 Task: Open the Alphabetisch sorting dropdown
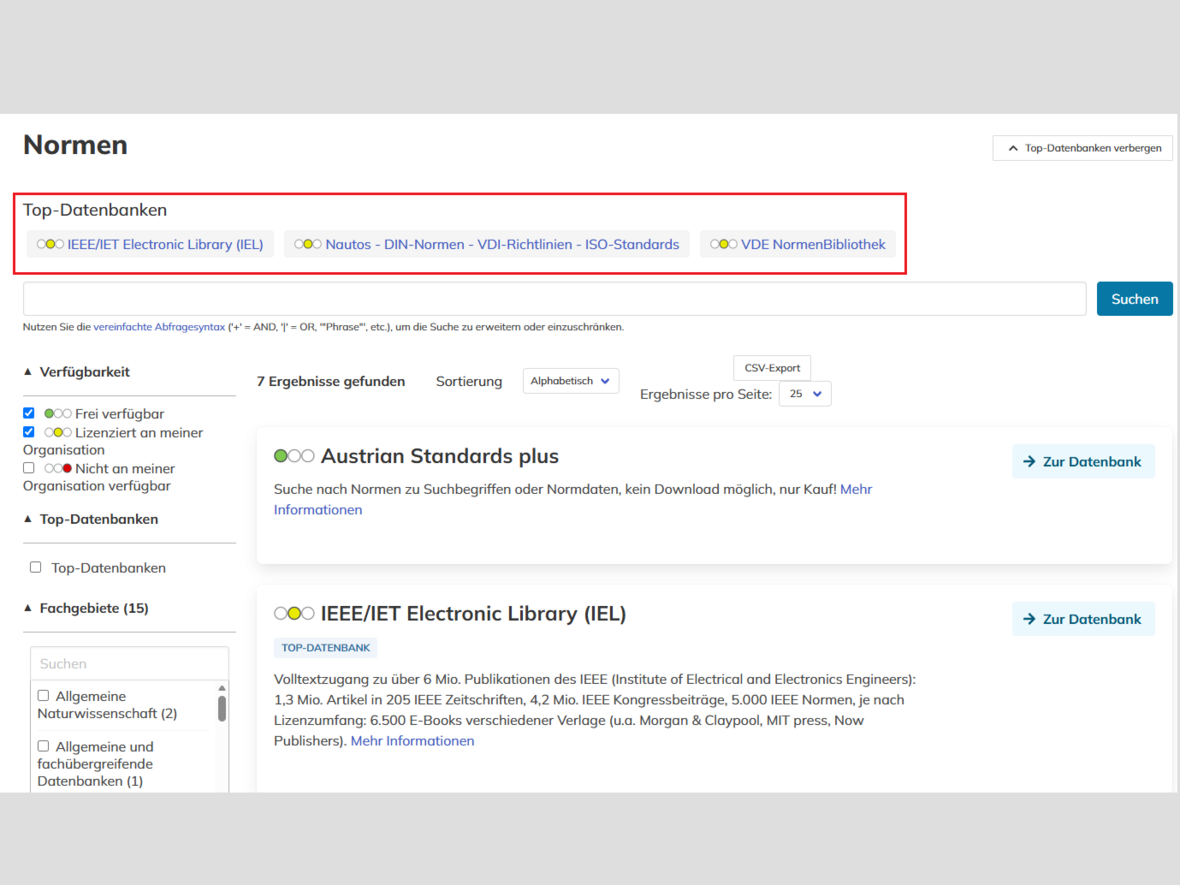click(570, 381)
